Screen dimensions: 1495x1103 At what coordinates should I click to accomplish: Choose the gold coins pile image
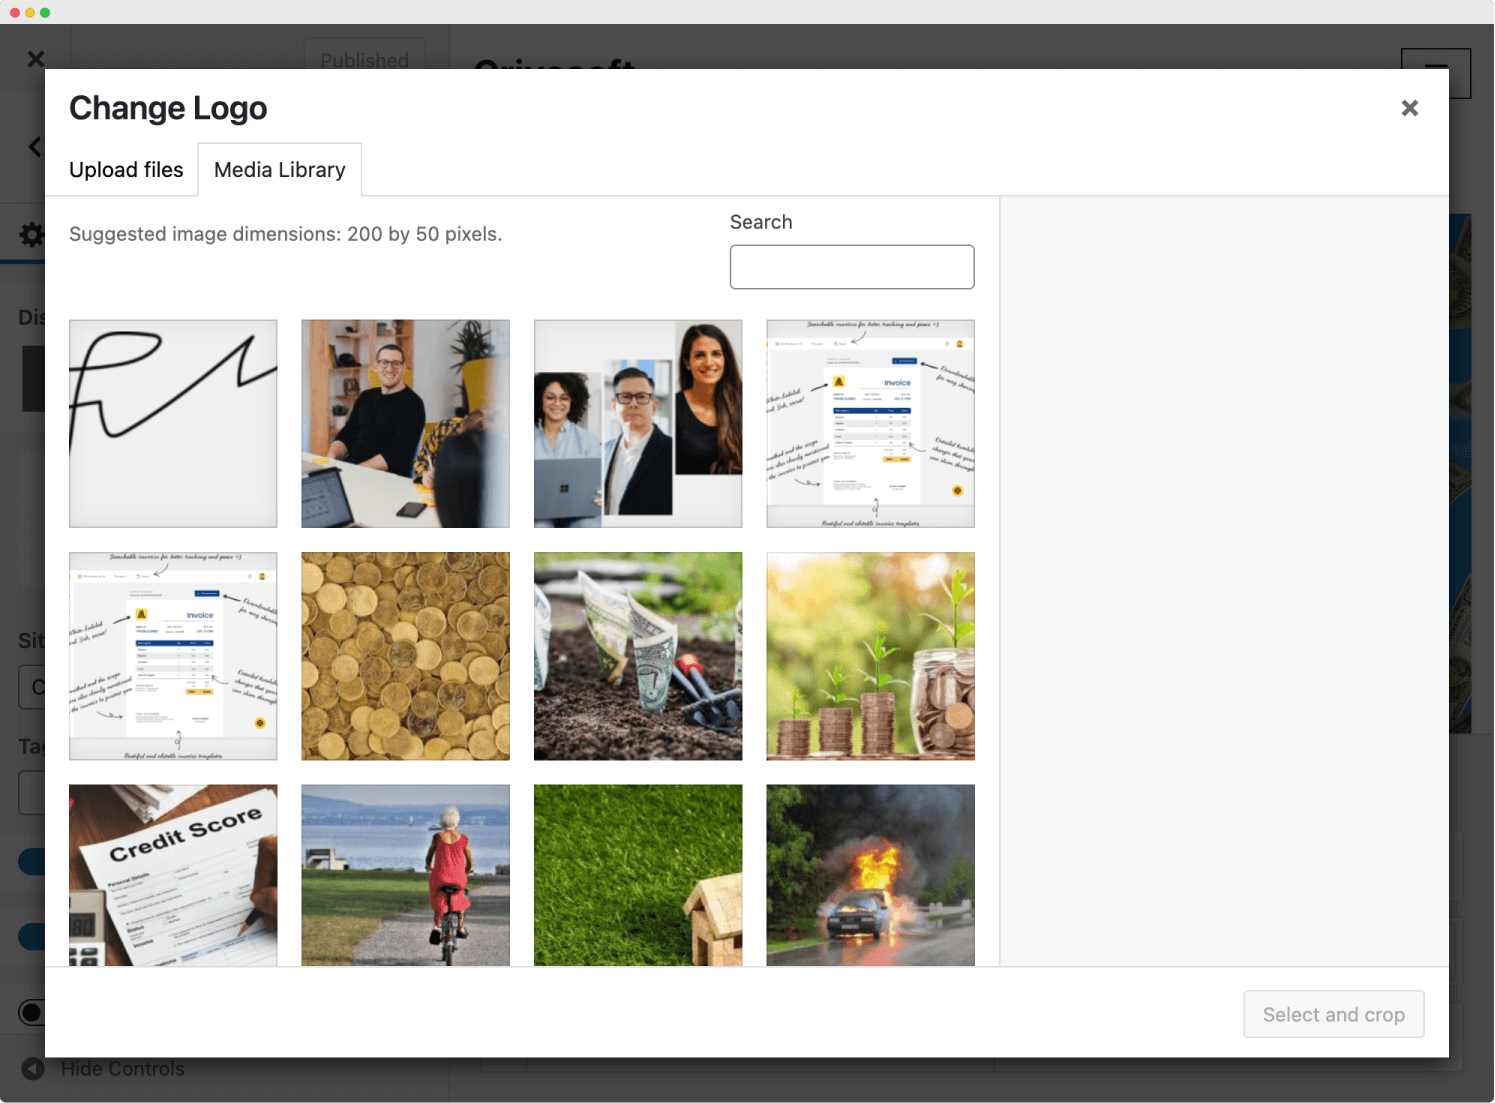pyautogui.click(x=405, y=656)
